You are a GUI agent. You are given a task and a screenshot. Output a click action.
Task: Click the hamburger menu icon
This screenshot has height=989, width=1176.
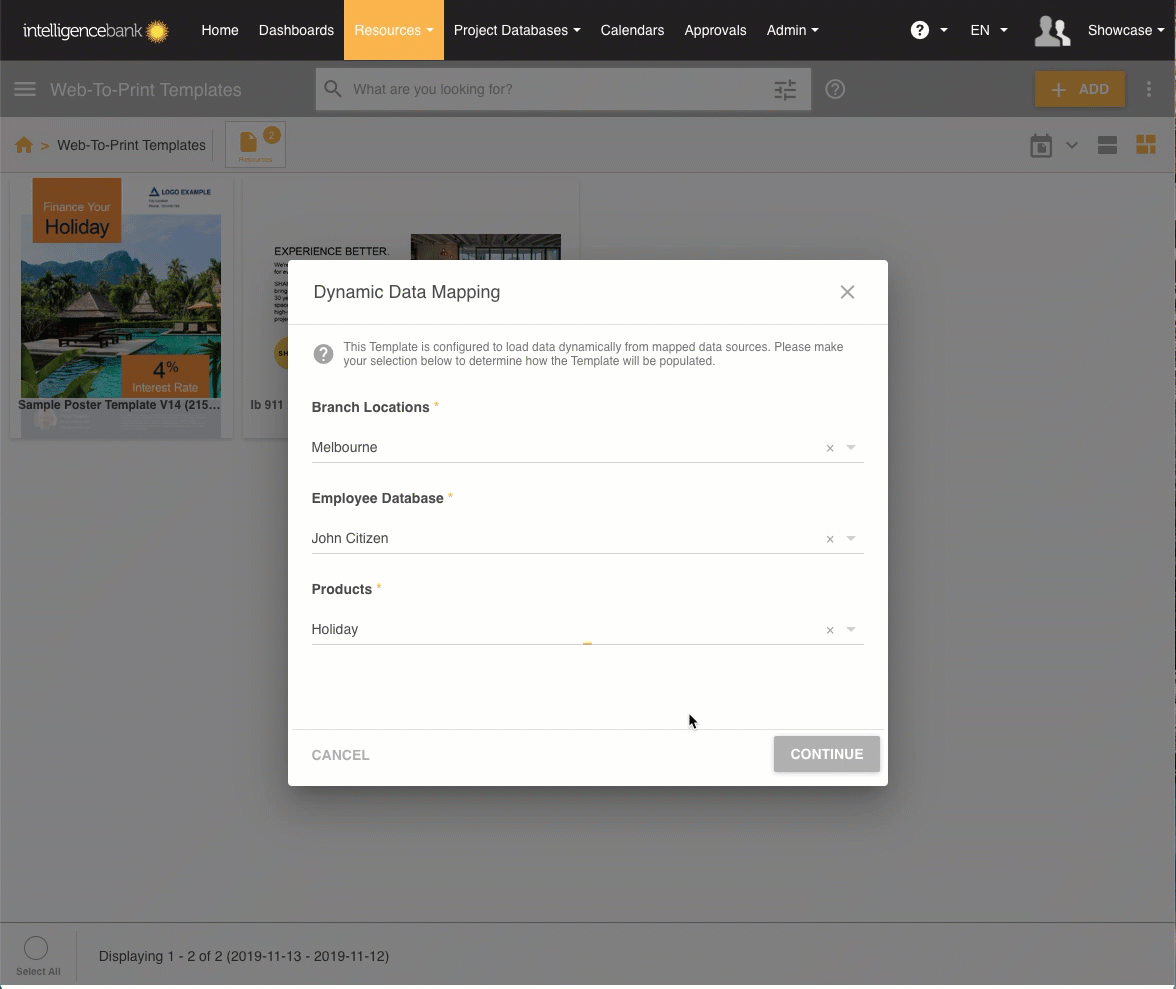[x=25, y=90]
